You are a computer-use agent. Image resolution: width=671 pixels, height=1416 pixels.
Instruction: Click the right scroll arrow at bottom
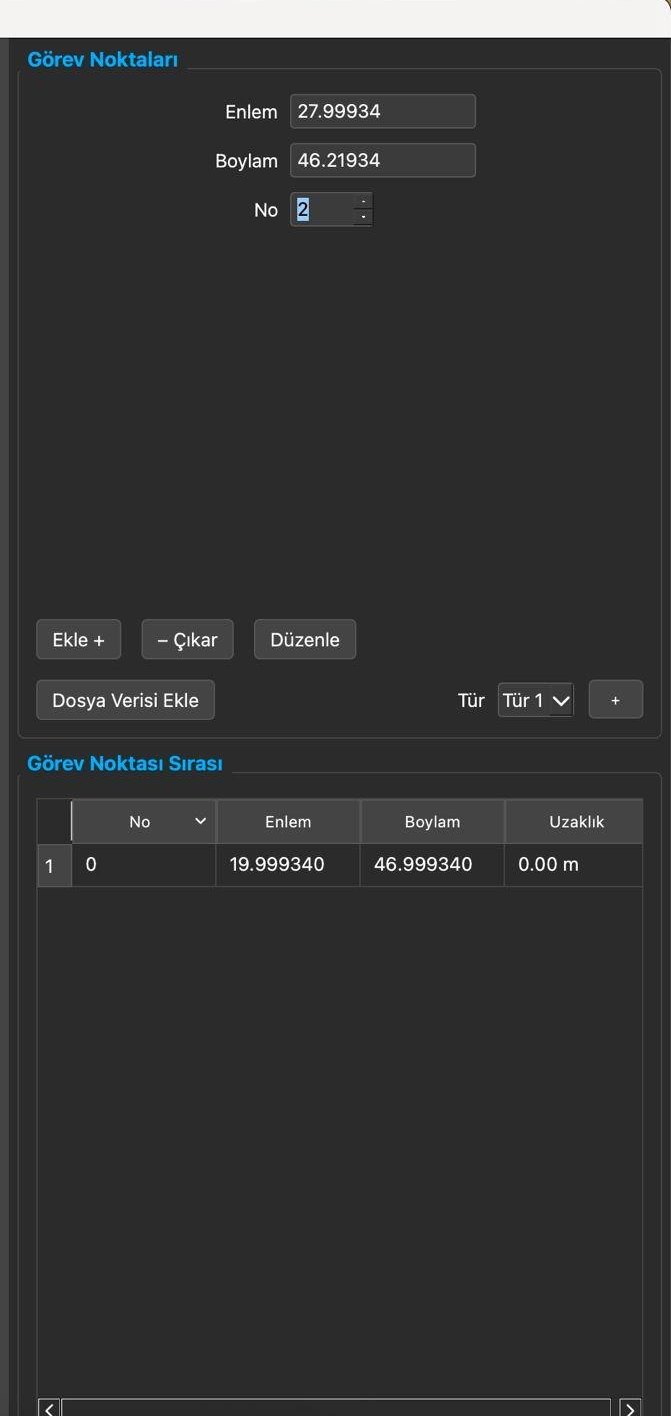[630, 1408]
